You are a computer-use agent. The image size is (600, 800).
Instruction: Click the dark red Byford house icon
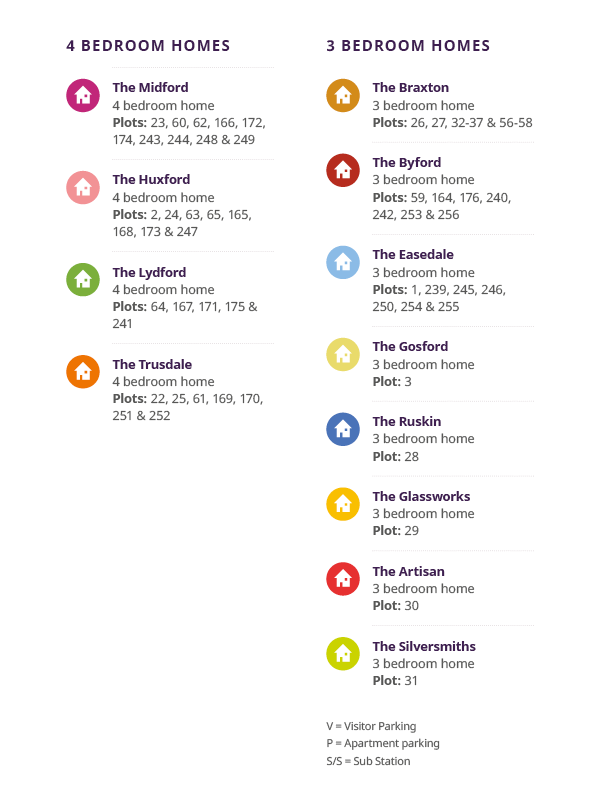(343, 170)
